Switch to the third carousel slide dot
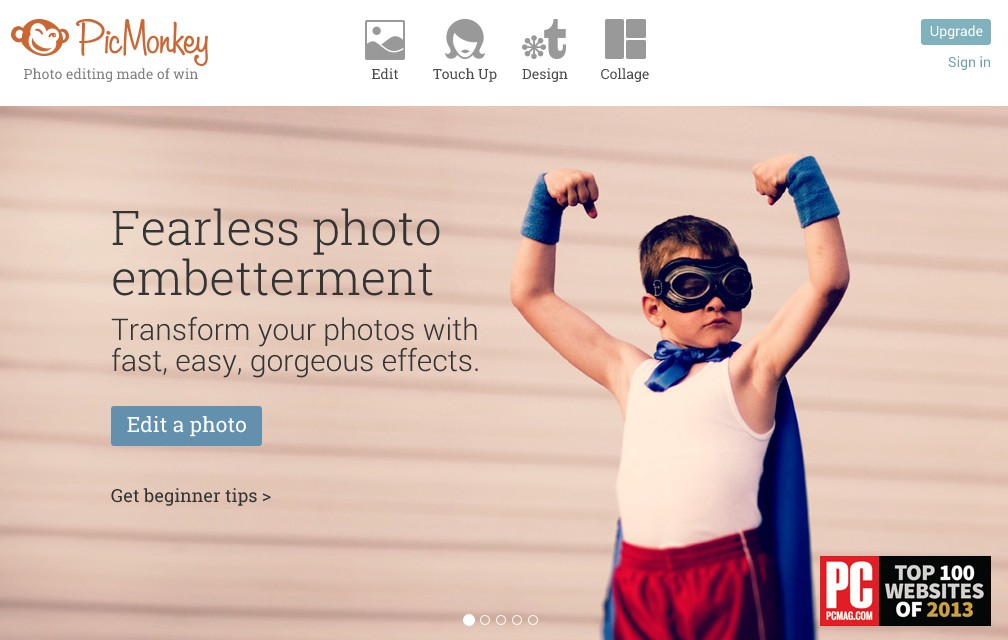This screenshot has width=1008, height=640. (501, 620)
